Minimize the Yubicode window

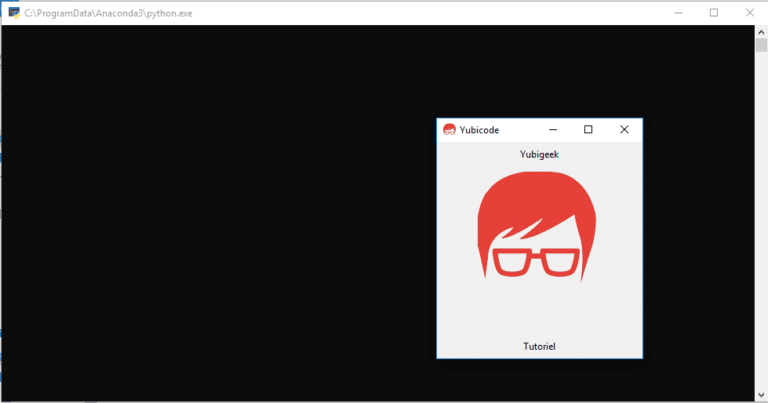point(553,130)
